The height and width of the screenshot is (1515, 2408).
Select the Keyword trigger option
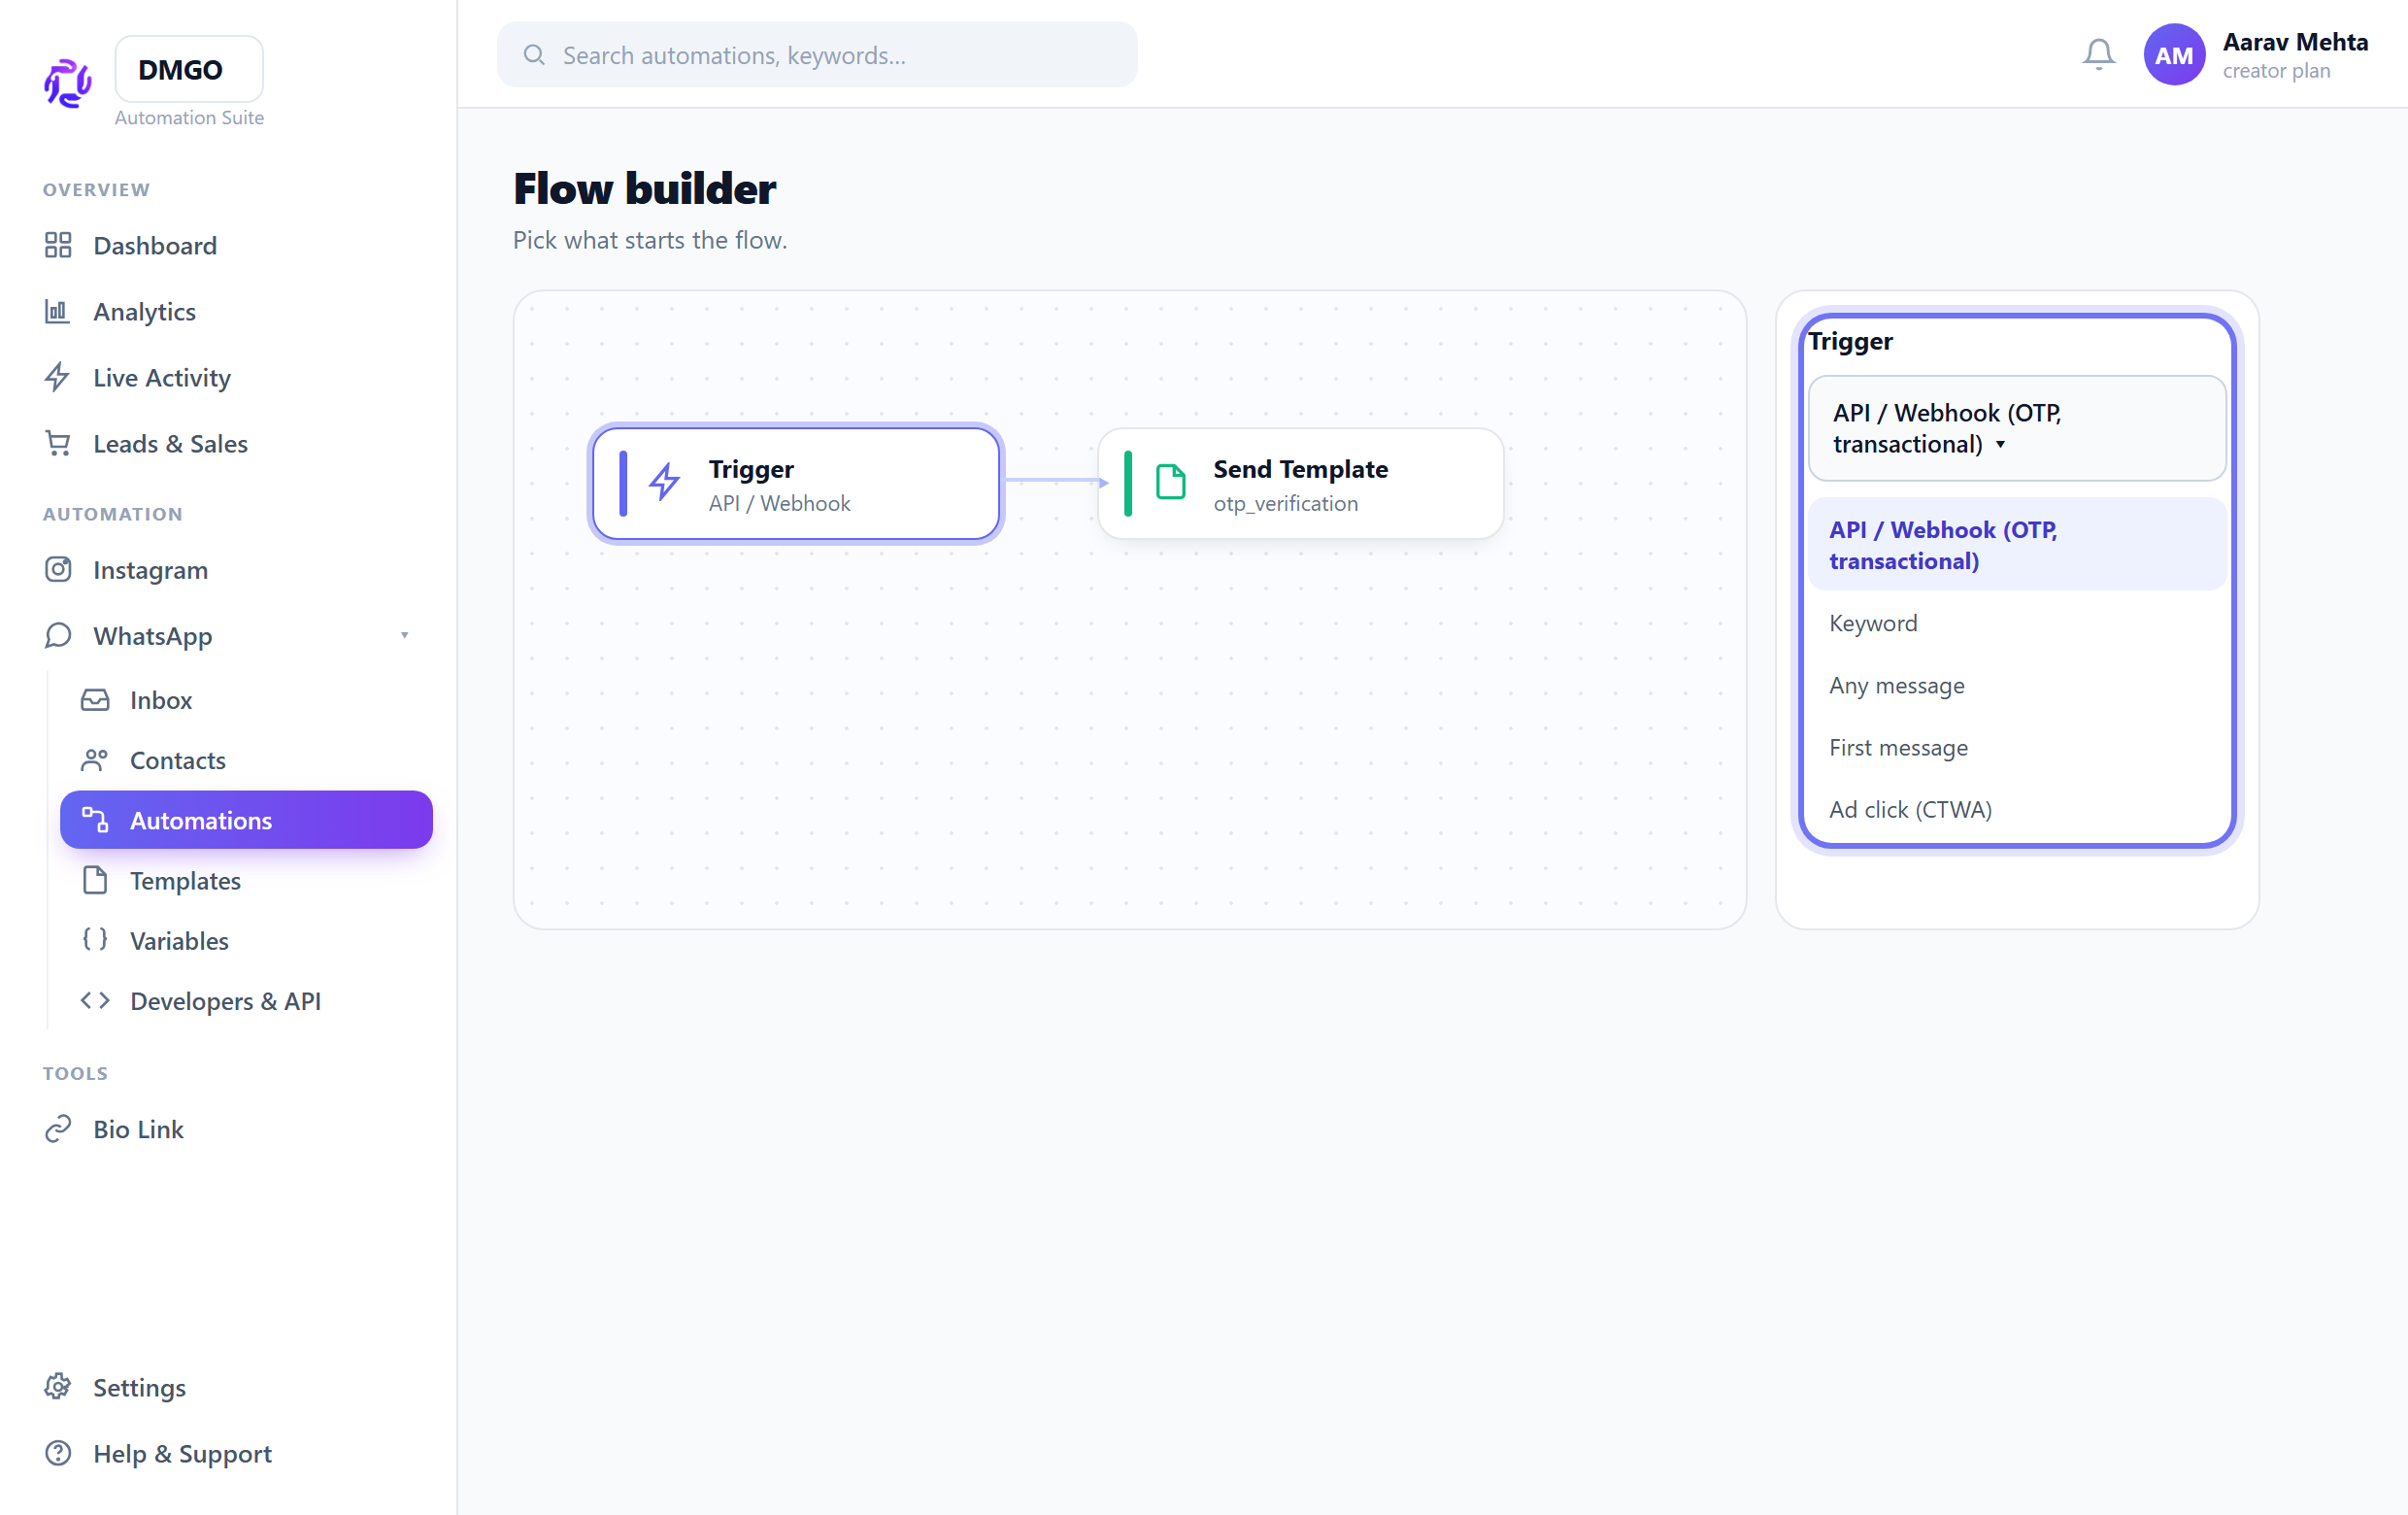(2017, 623)
